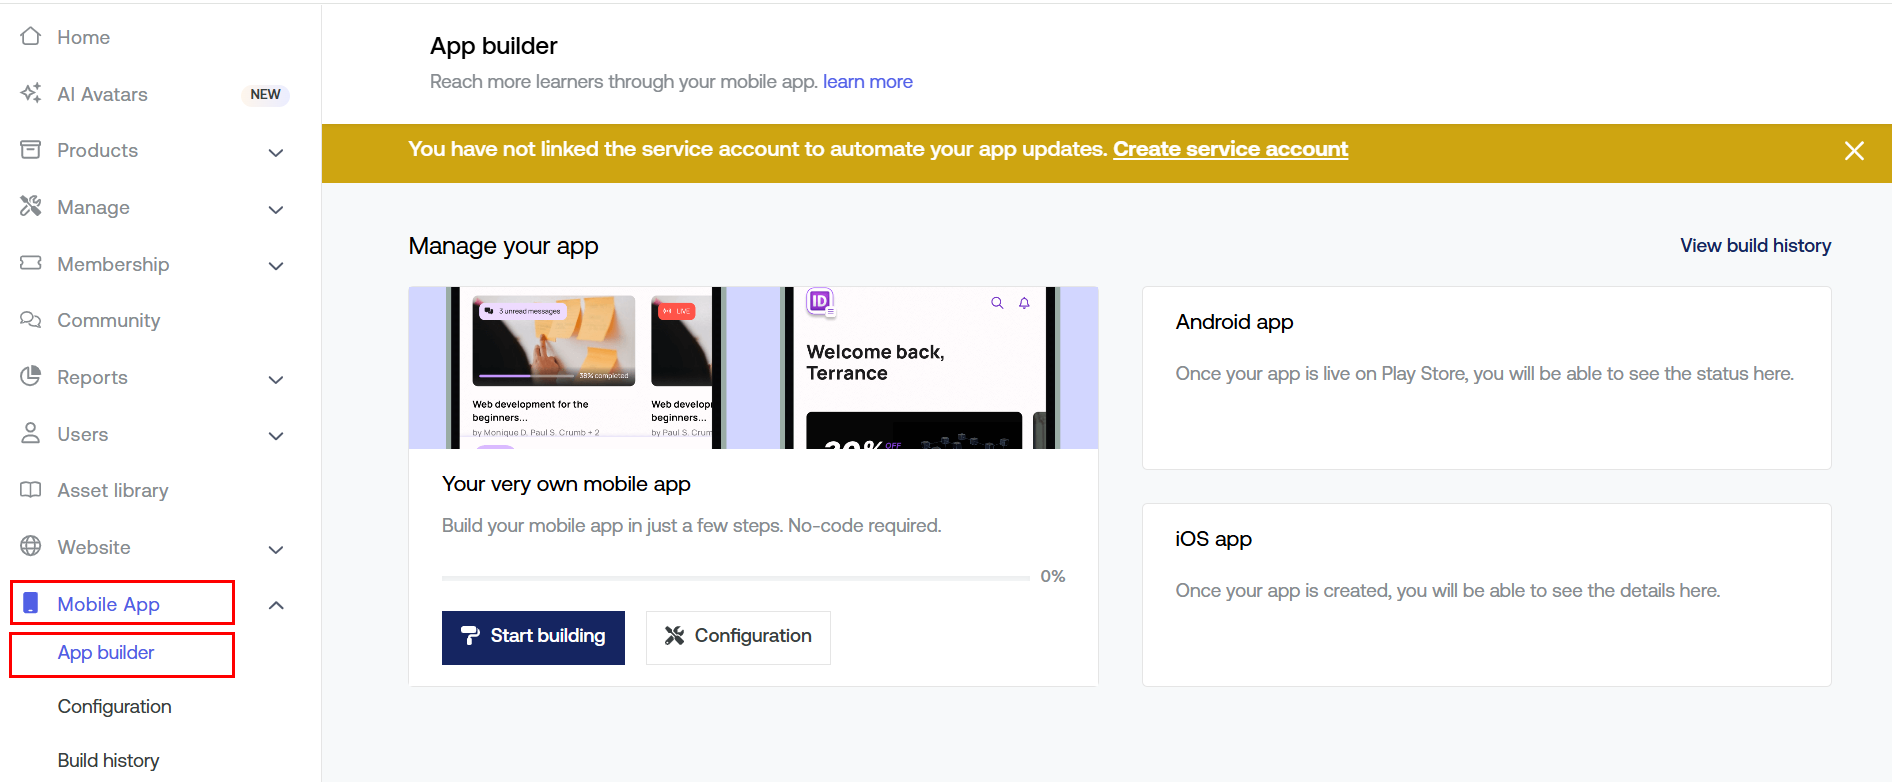1892x782 pixels.
Task: Click the mobile app preview image
Action: point(753,368)
